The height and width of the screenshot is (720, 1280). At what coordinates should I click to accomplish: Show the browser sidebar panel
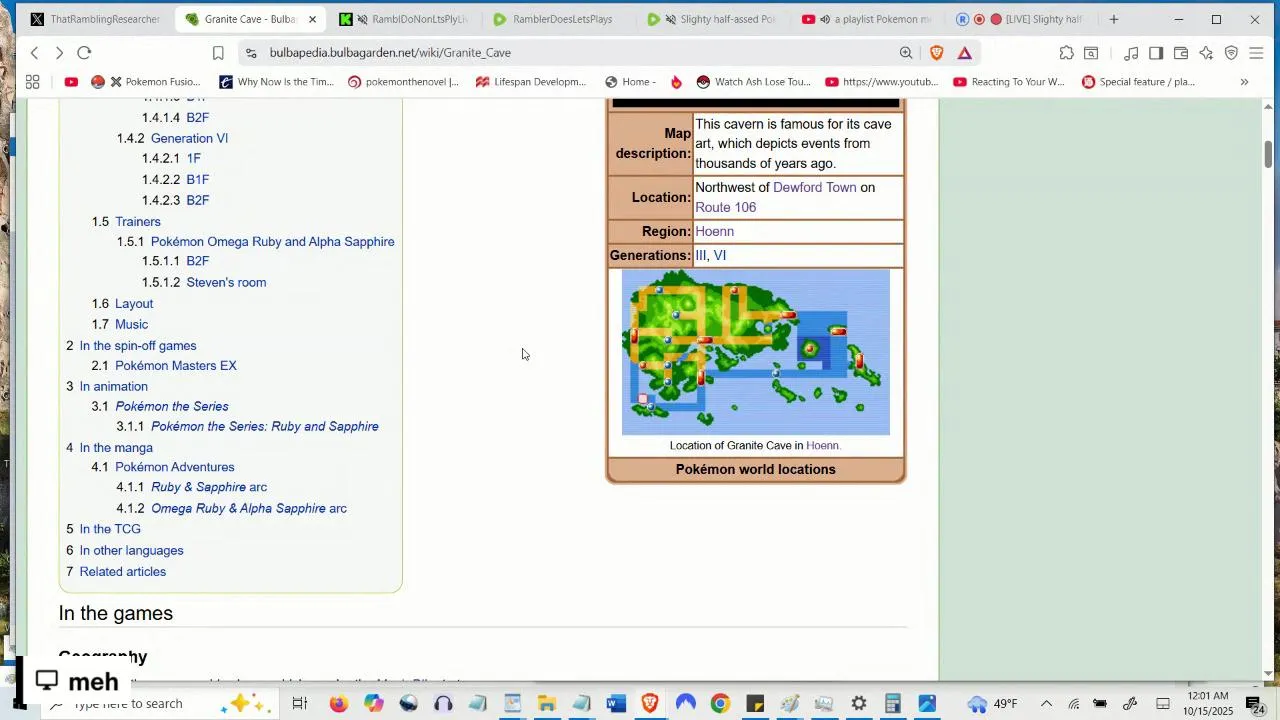click(x=1156, y=53)
